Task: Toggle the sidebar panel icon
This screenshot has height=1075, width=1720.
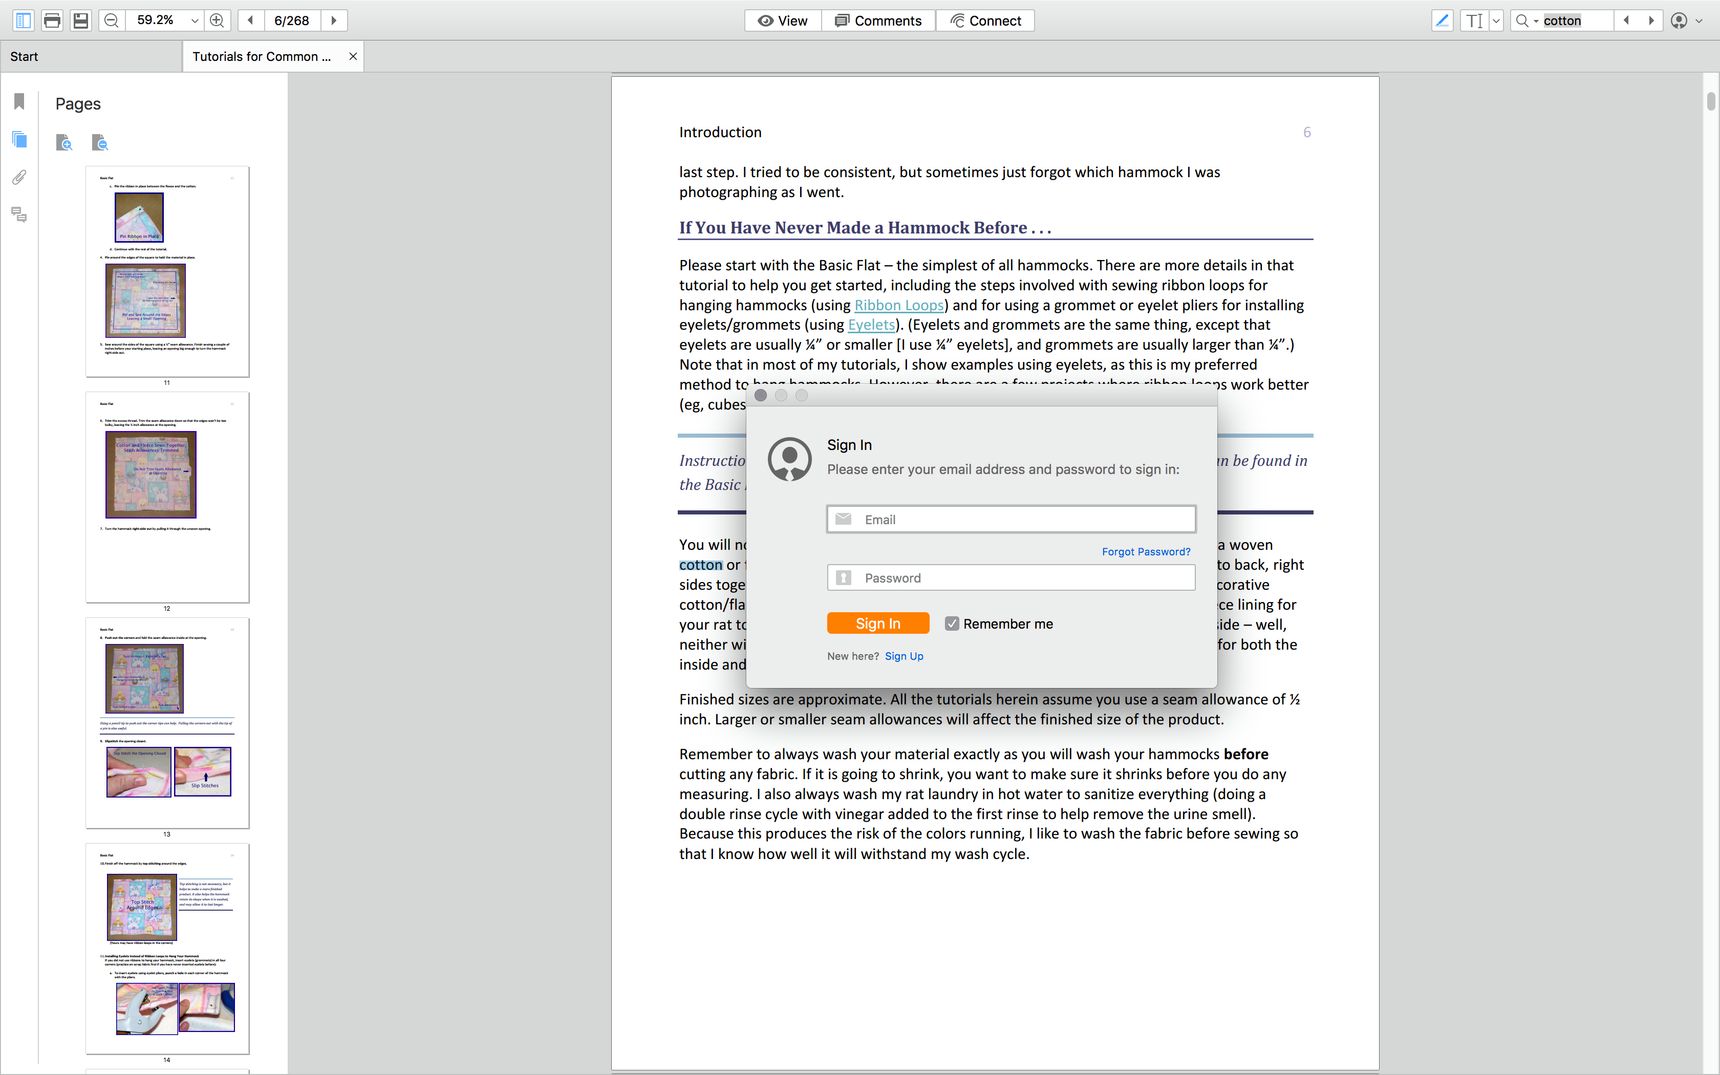Action: (24, 20)
